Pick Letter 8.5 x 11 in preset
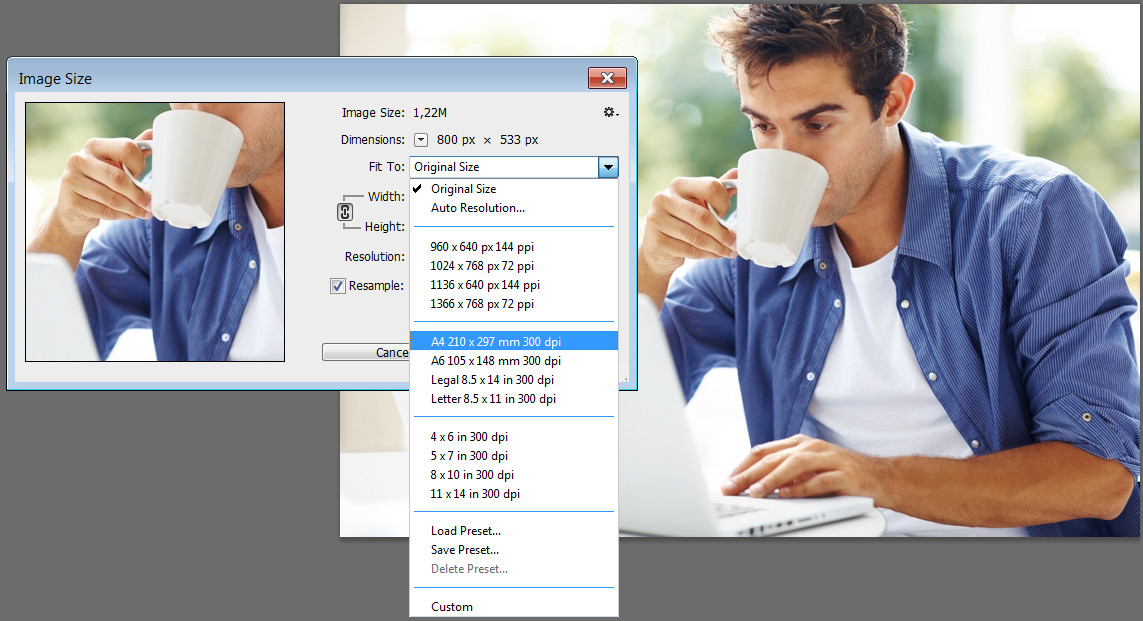 click(514, 398)
